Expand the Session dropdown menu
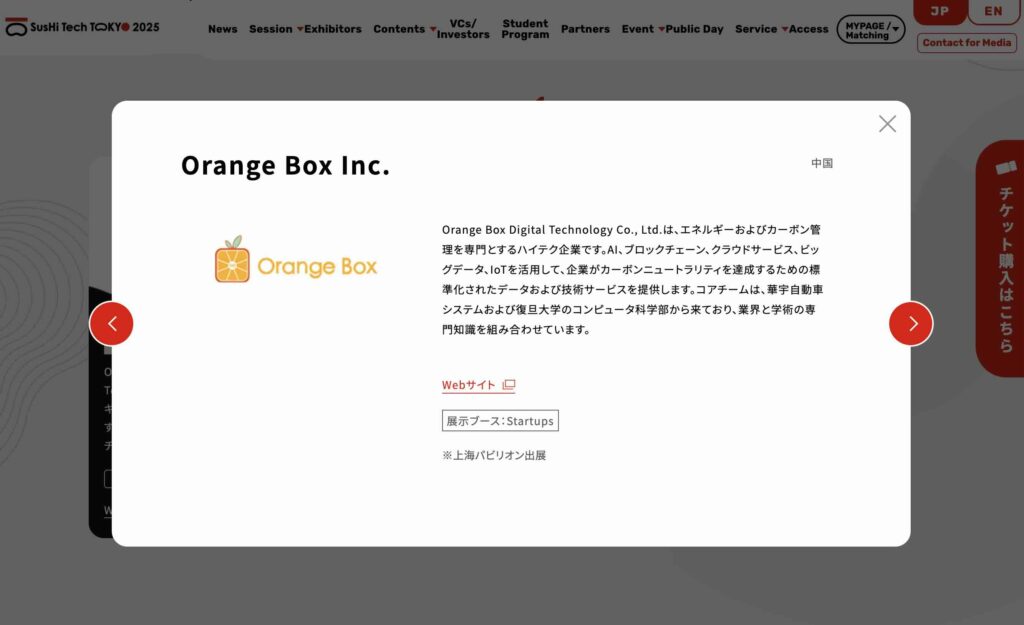The width and height of the screenshot is (1024, 625). pyautogui.click(x=276, y=29)
